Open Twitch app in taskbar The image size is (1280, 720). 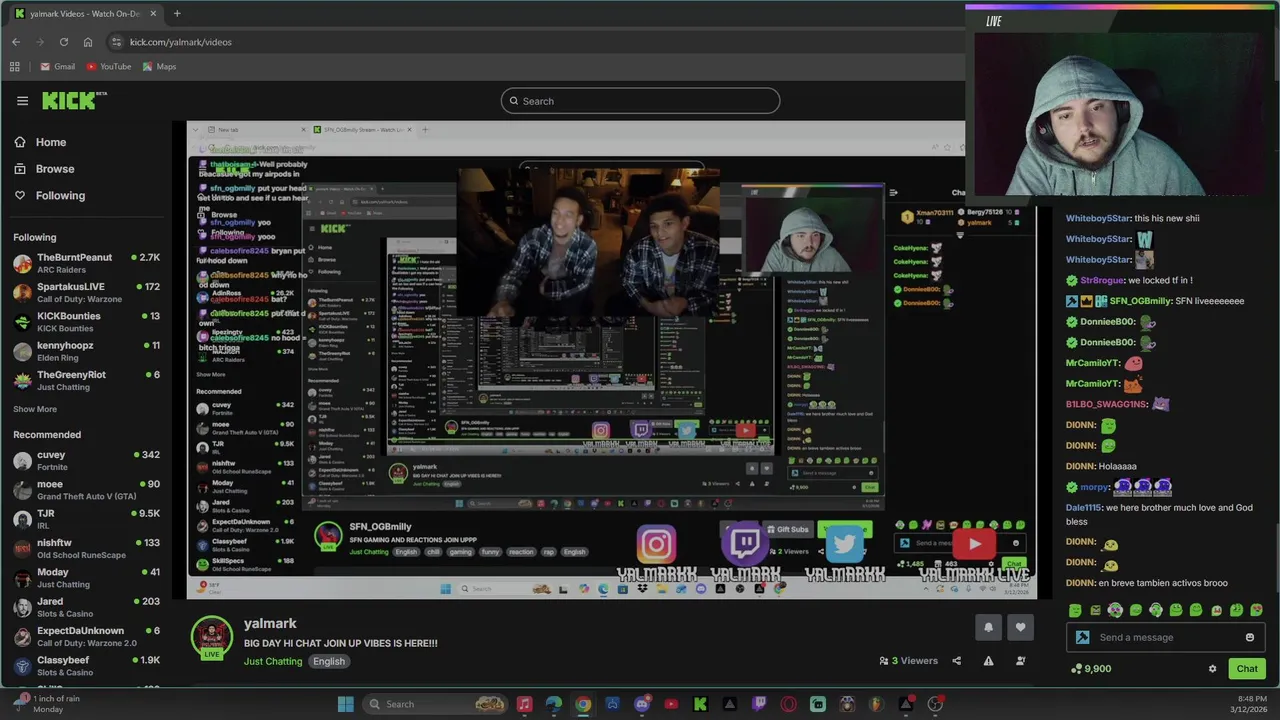pyautogui.click(x=759, y=704)
